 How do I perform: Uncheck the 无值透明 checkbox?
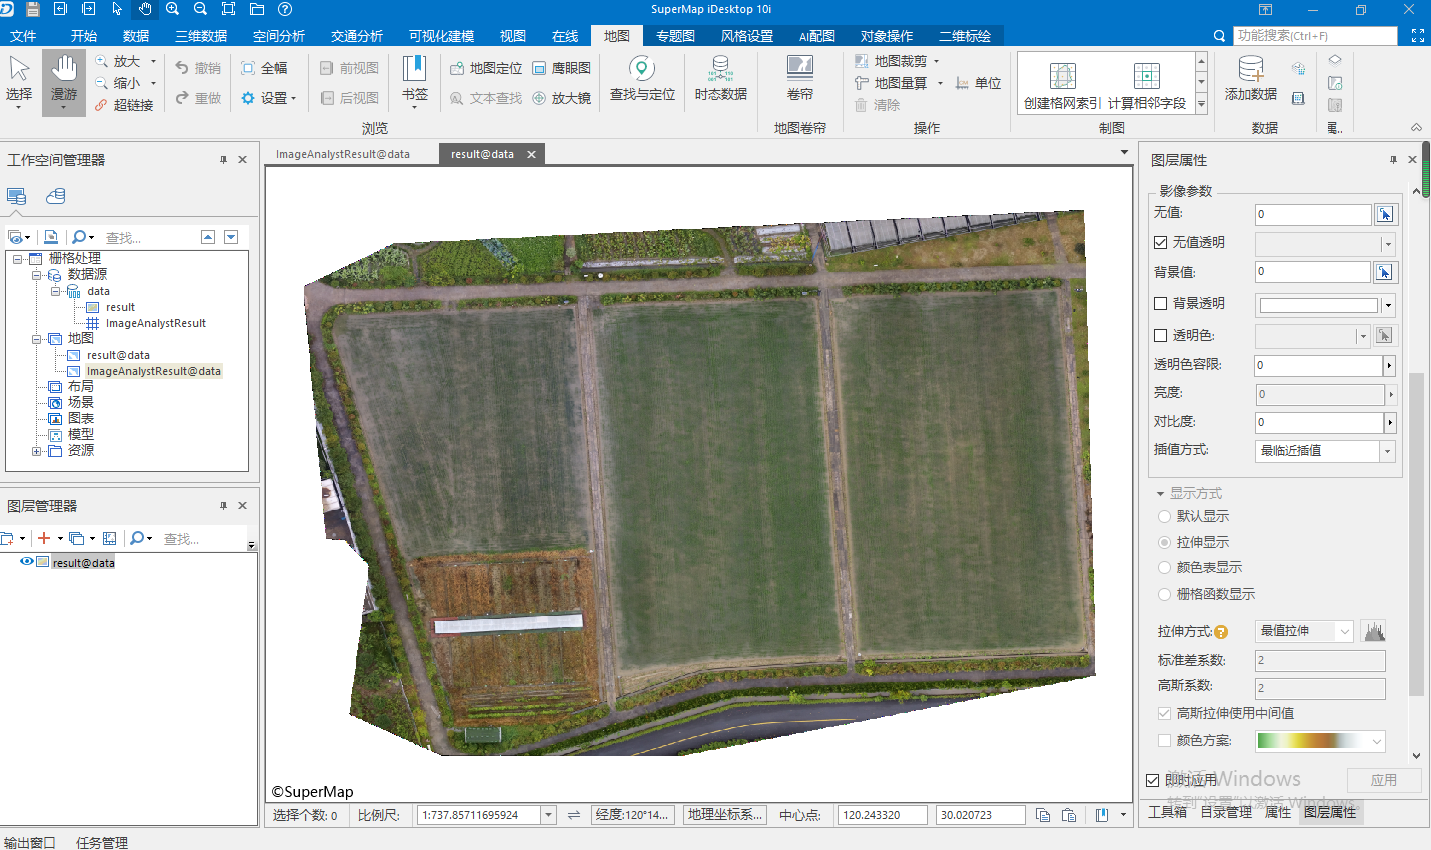point(1161,242)
